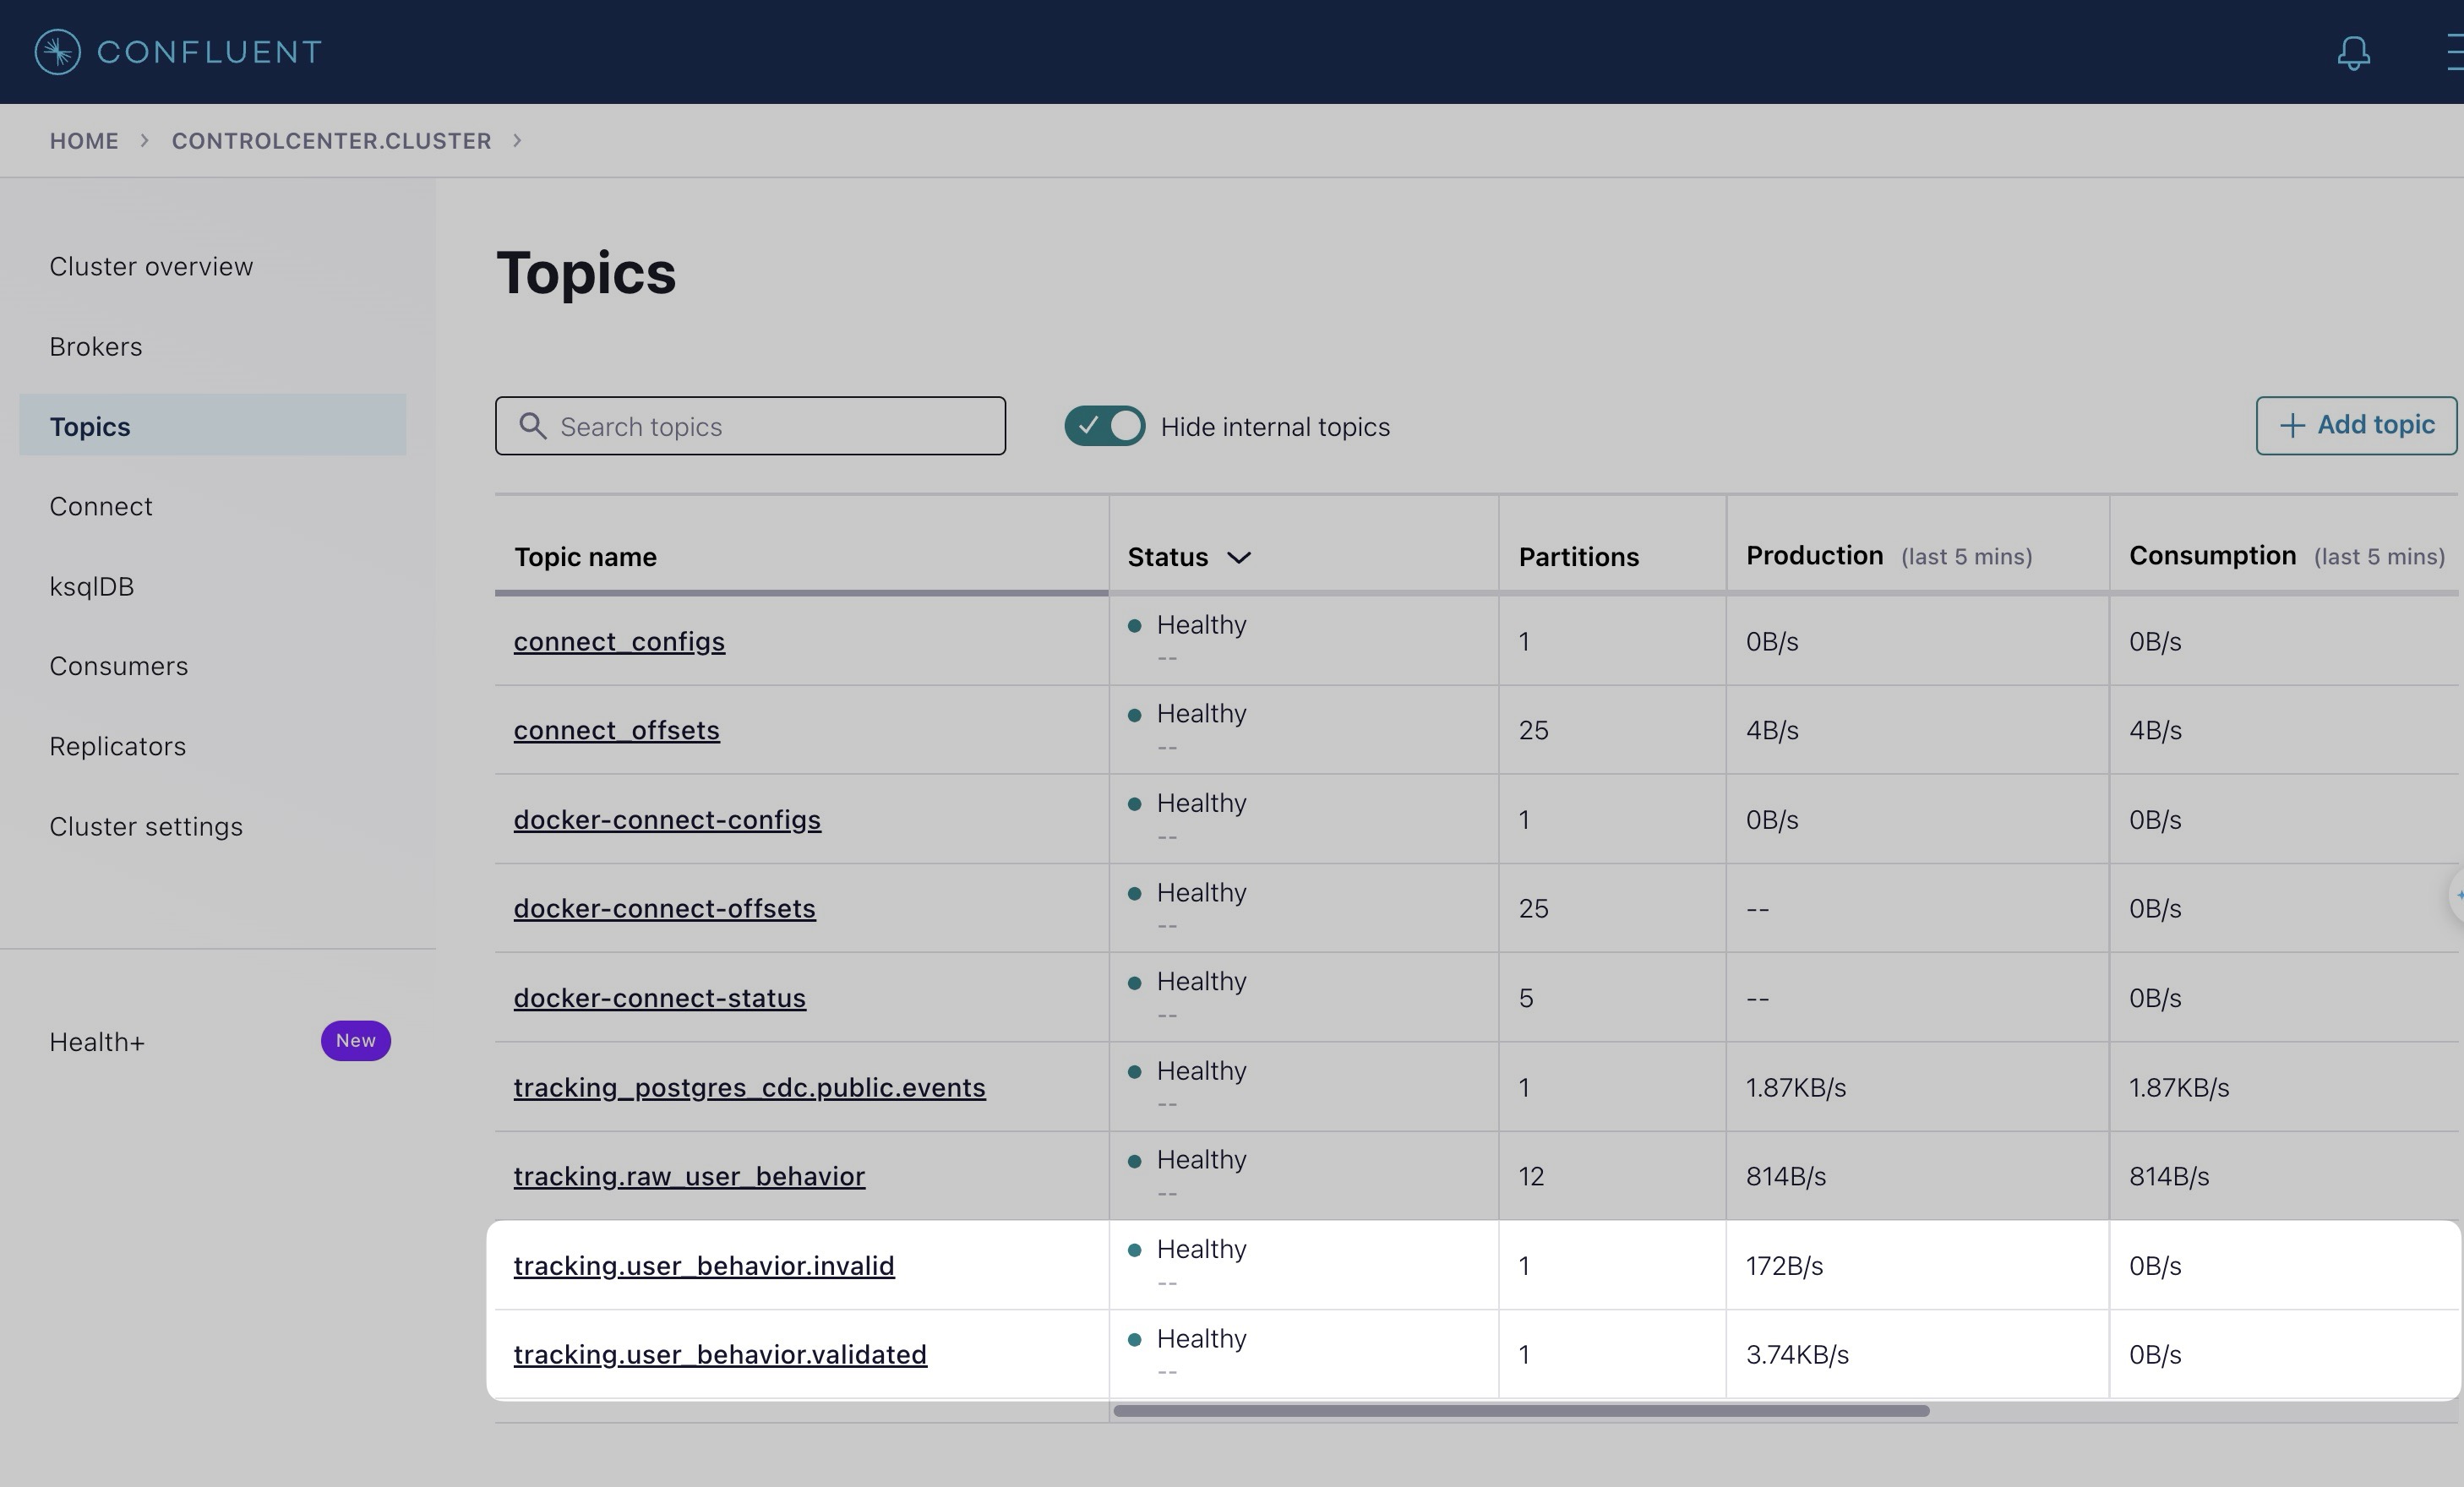The image size is (2464, 1487).
Task: Focus the Search topics field
Action: [750, 426]
